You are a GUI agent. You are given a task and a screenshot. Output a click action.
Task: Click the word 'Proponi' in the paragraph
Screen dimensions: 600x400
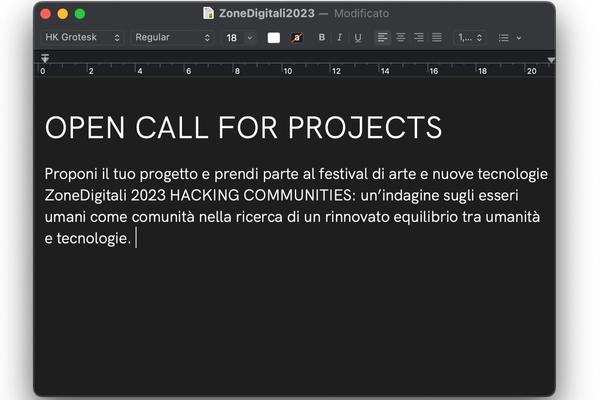point(71,174)
